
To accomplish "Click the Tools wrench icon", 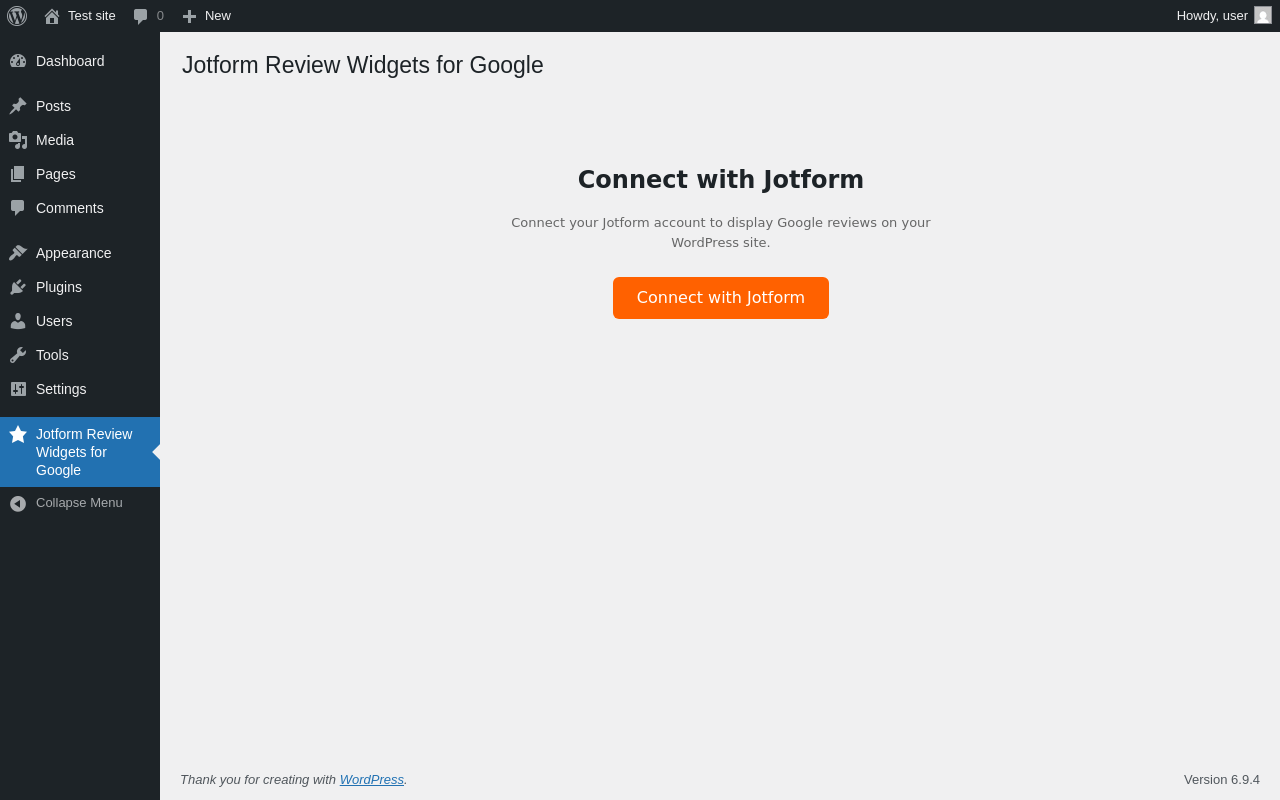I will (18, 355).
